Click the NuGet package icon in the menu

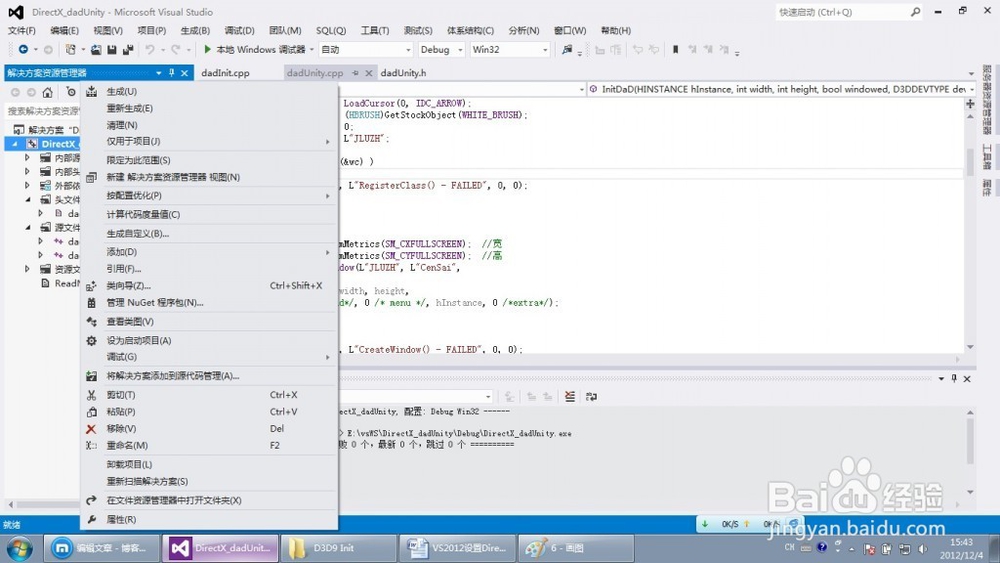(x=91, y=303)
